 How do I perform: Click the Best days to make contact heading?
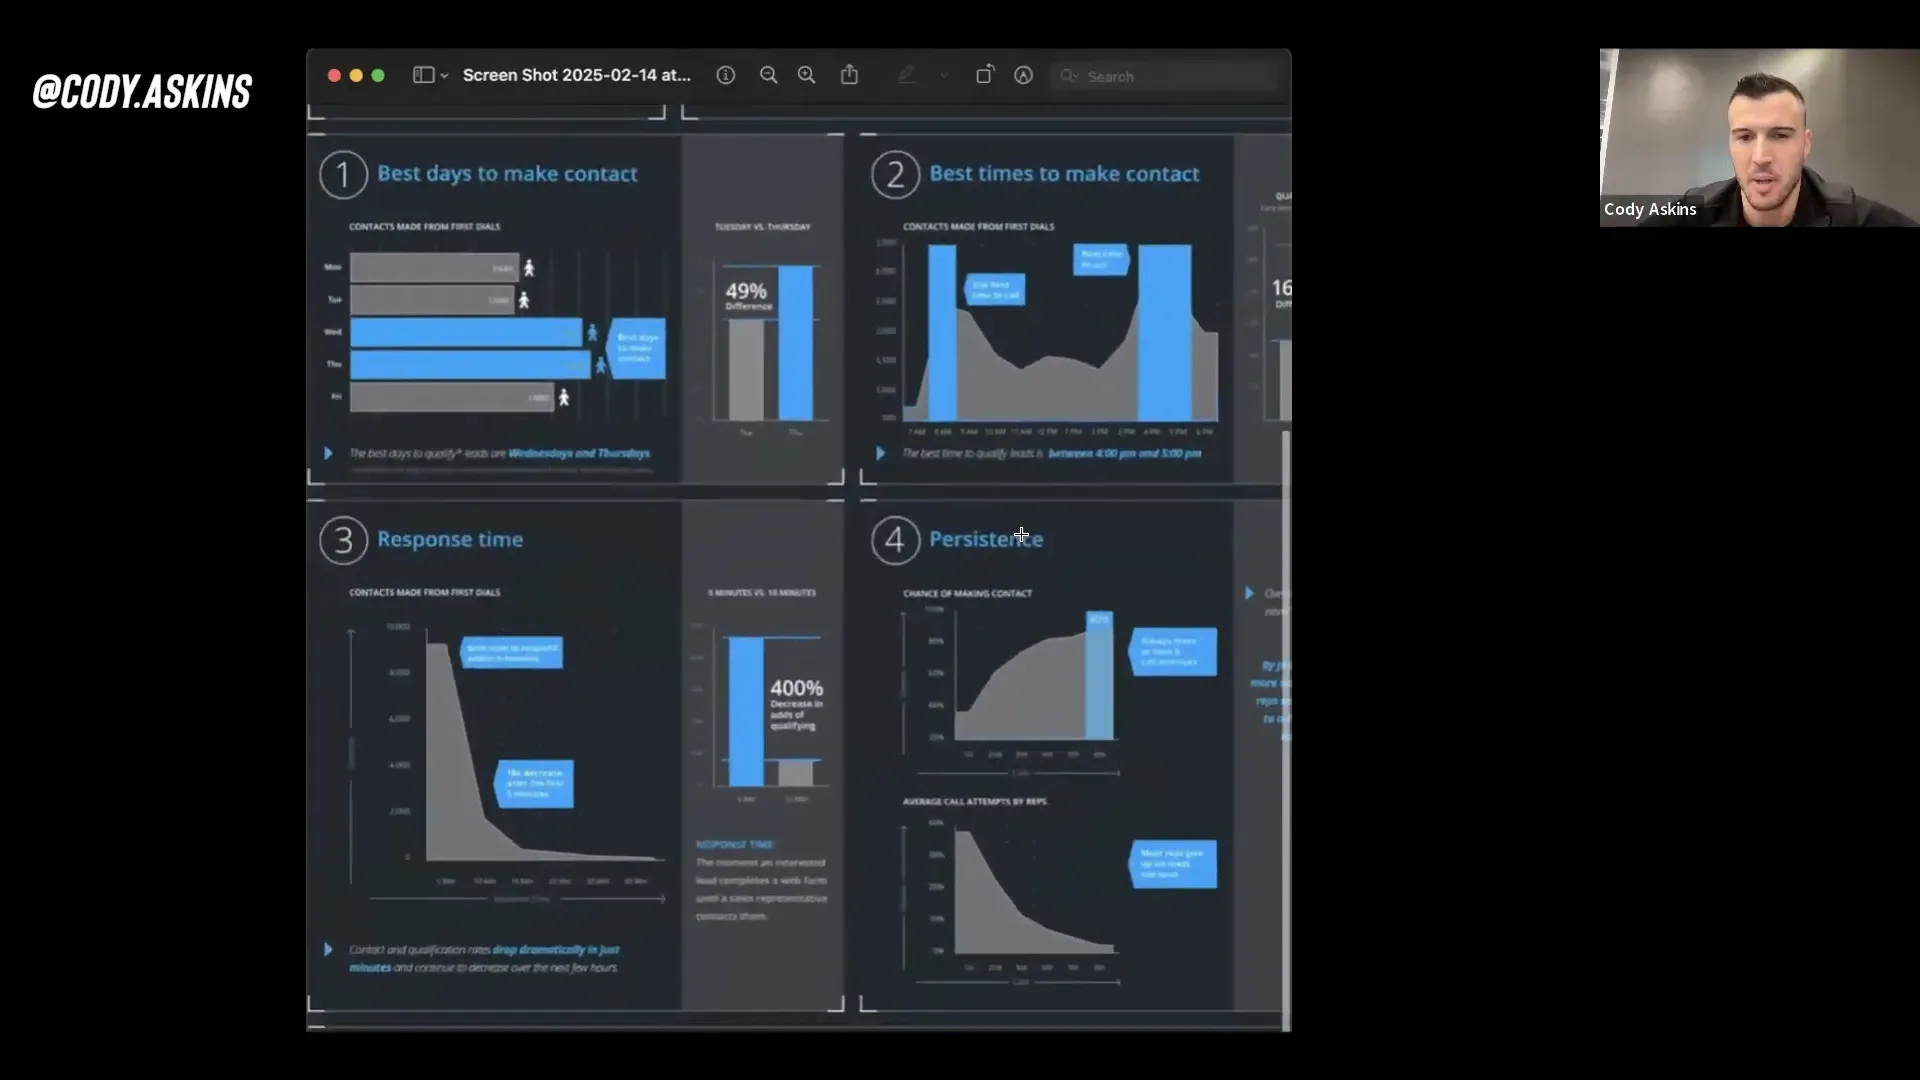(x=507, y=173)
